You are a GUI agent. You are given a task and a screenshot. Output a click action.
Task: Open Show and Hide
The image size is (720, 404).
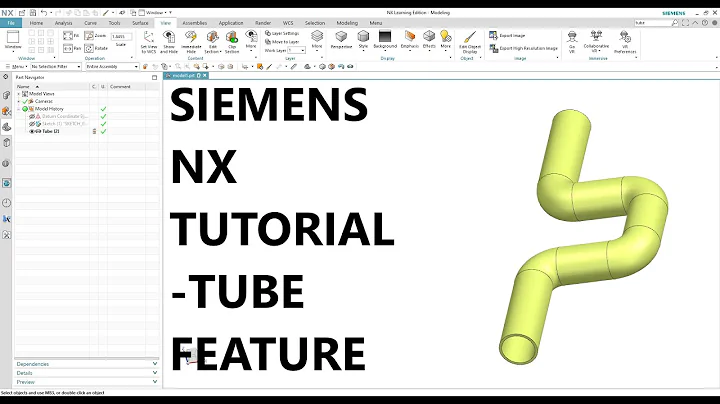[169, 42]
